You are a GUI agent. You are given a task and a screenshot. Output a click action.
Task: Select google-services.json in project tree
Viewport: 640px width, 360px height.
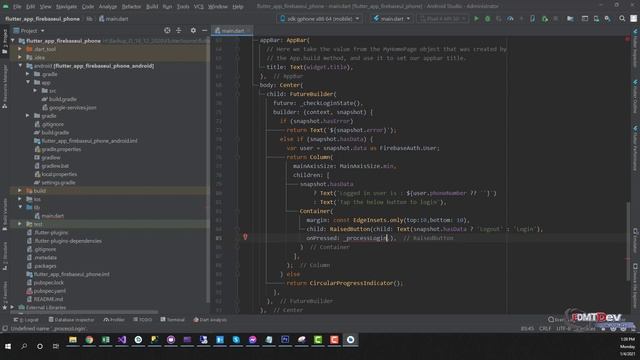click(x=73, y=108)
